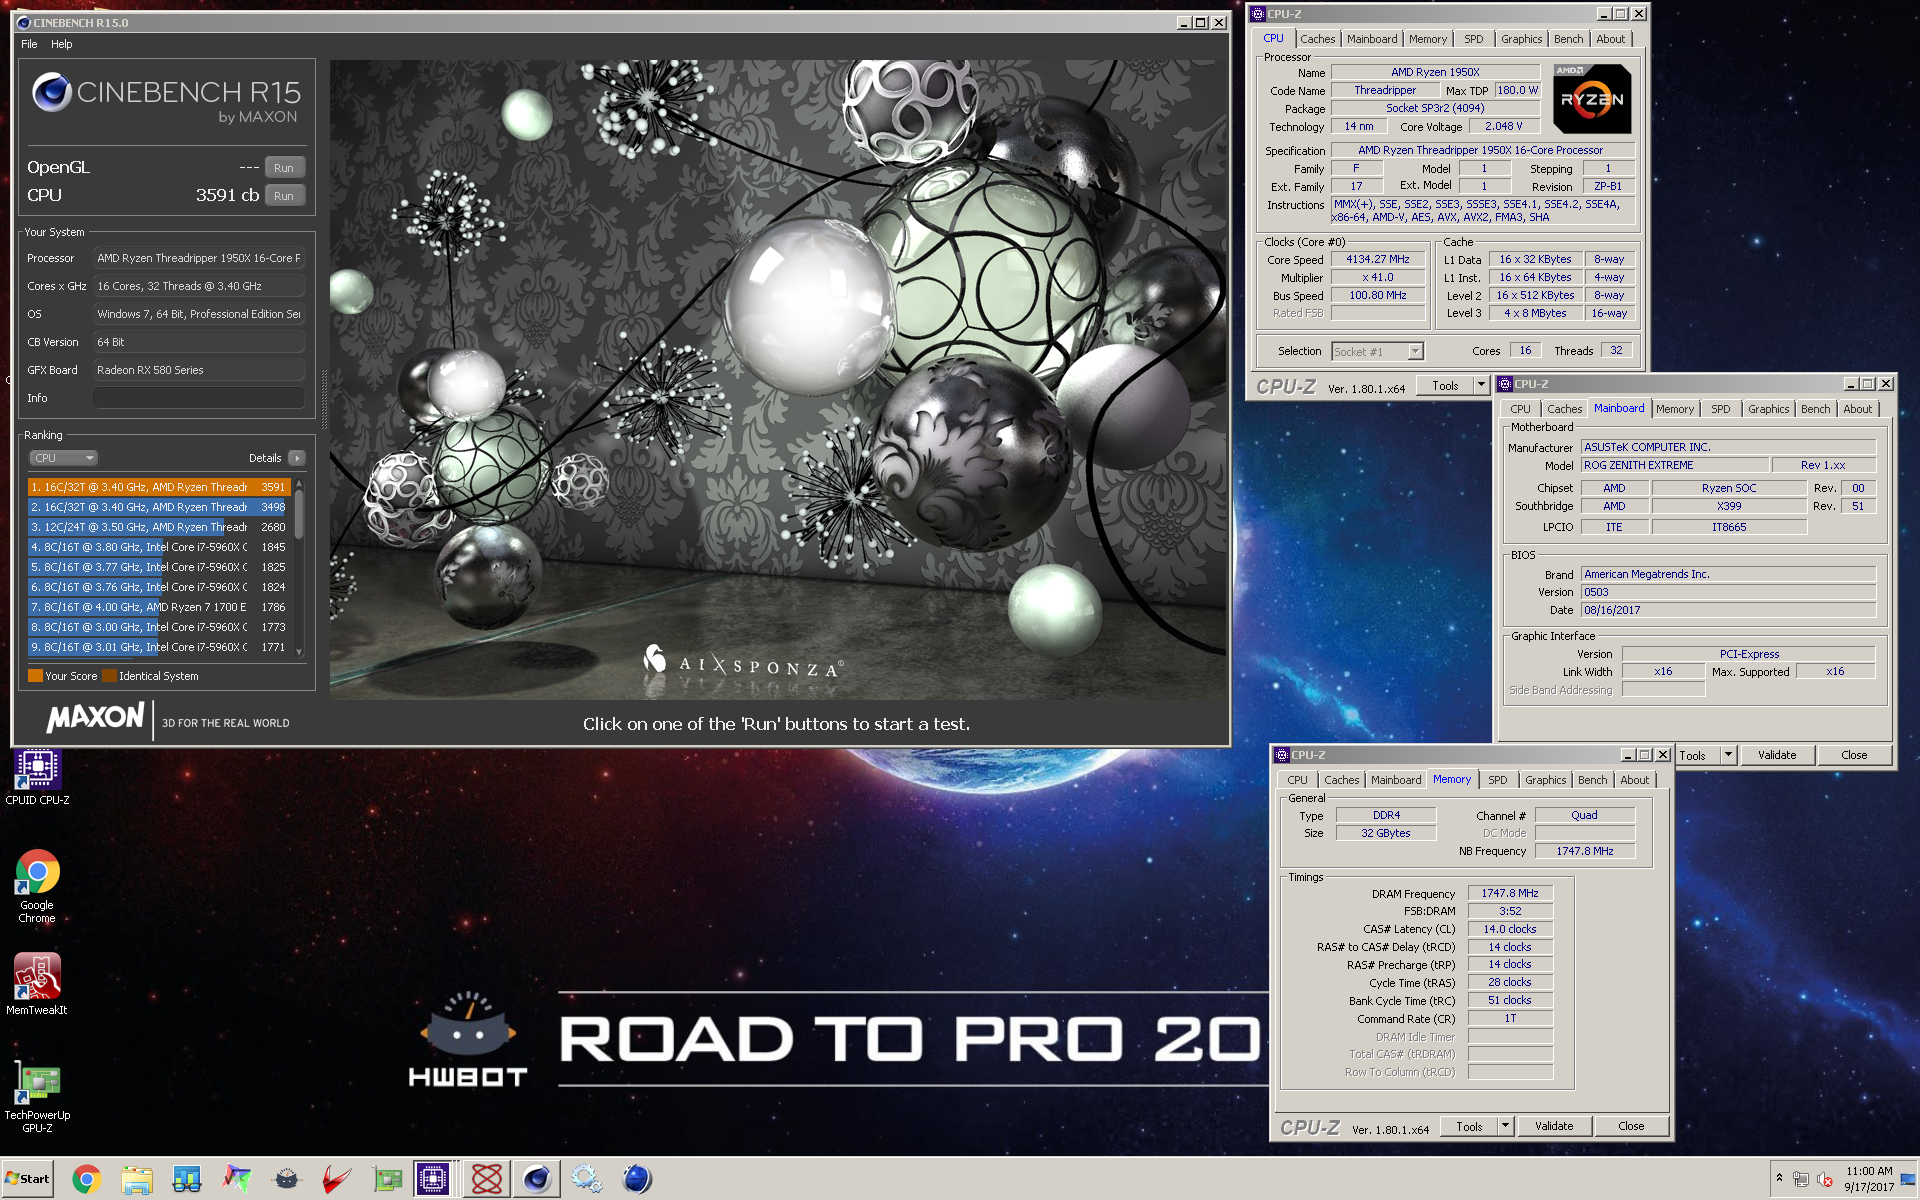The image size is (1920, 1200).
Task: Click the muted volume tray icon
Action: (x=1824, y=1179)
